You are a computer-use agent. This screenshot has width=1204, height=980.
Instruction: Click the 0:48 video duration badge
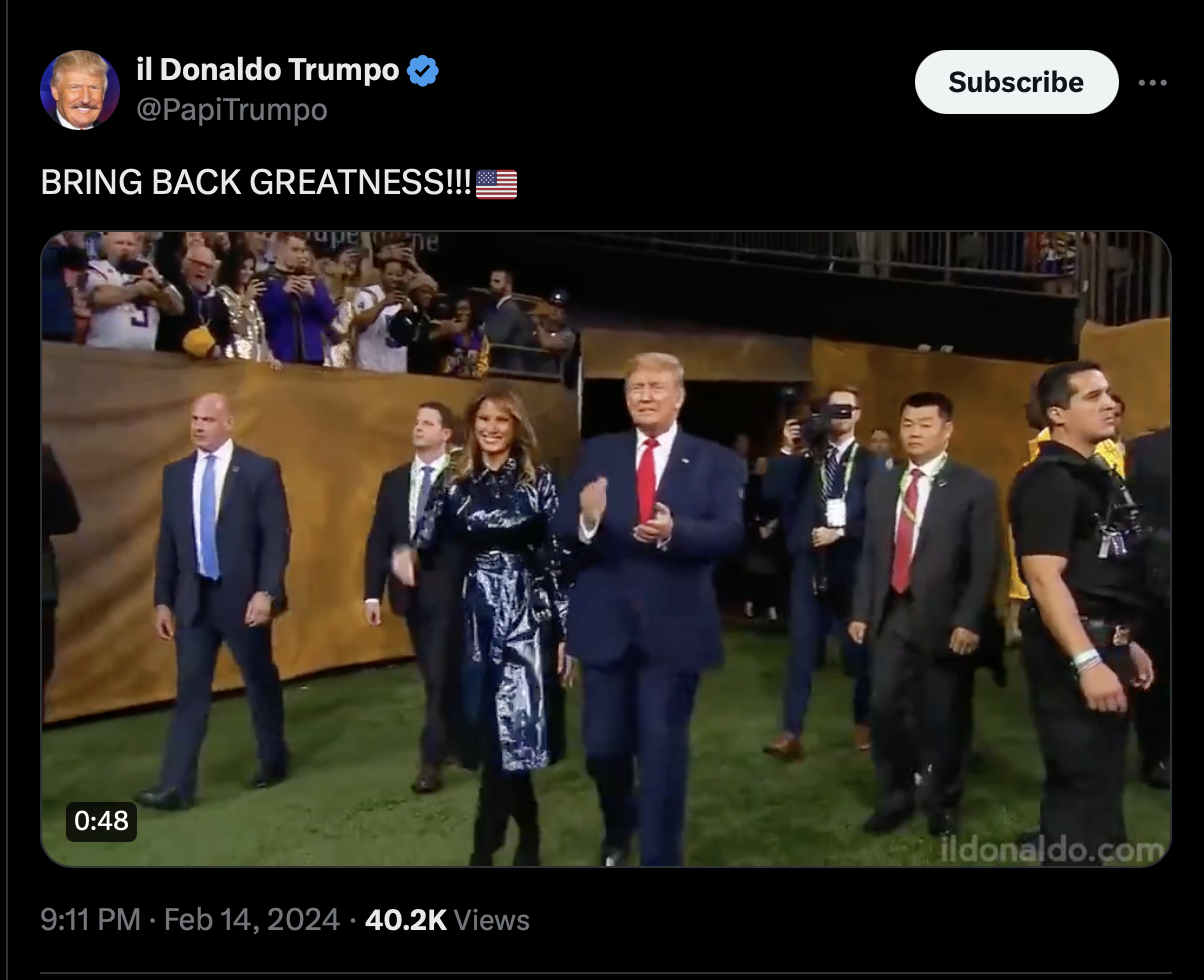pyautogui.click(x=102, y=821)
